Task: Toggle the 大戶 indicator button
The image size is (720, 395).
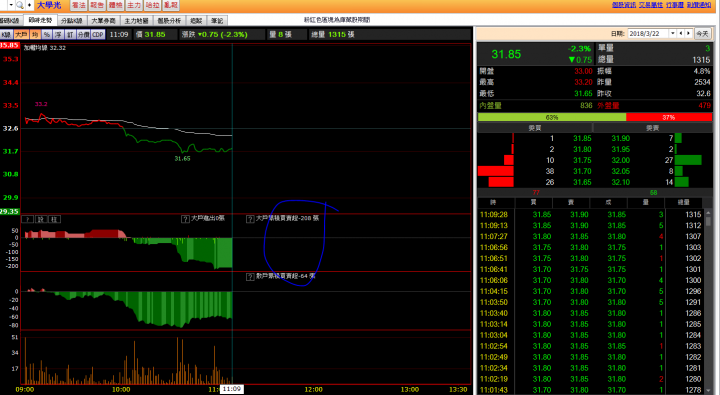Action: (21, 34)
